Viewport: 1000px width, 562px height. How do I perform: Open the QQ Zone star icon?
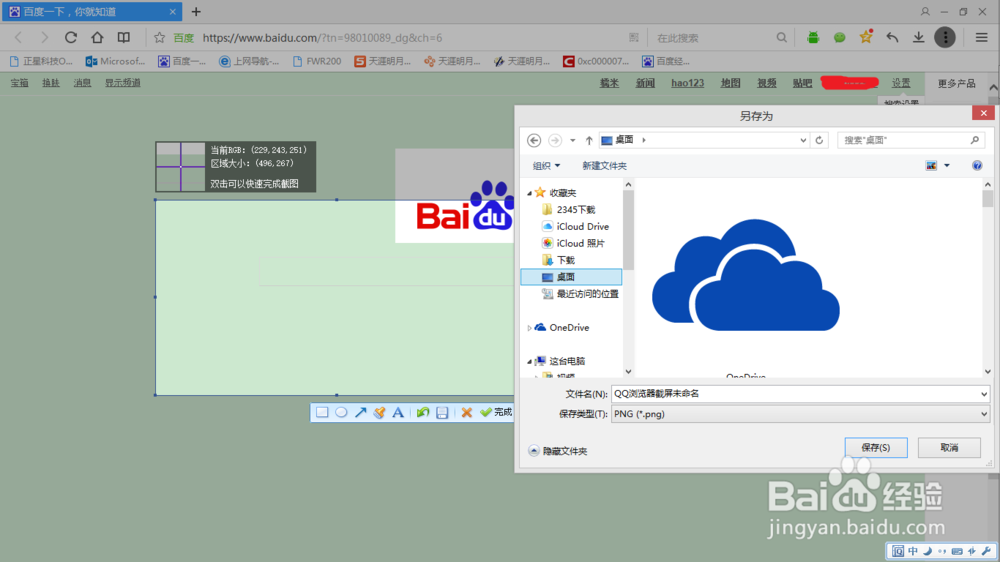pyautogui.click(x=866, y=37)
